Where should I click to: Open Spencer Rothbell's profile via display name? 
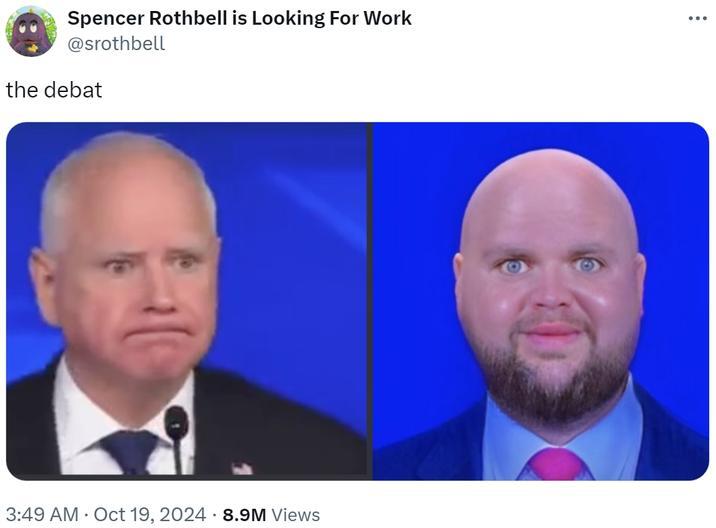[239, 18]
